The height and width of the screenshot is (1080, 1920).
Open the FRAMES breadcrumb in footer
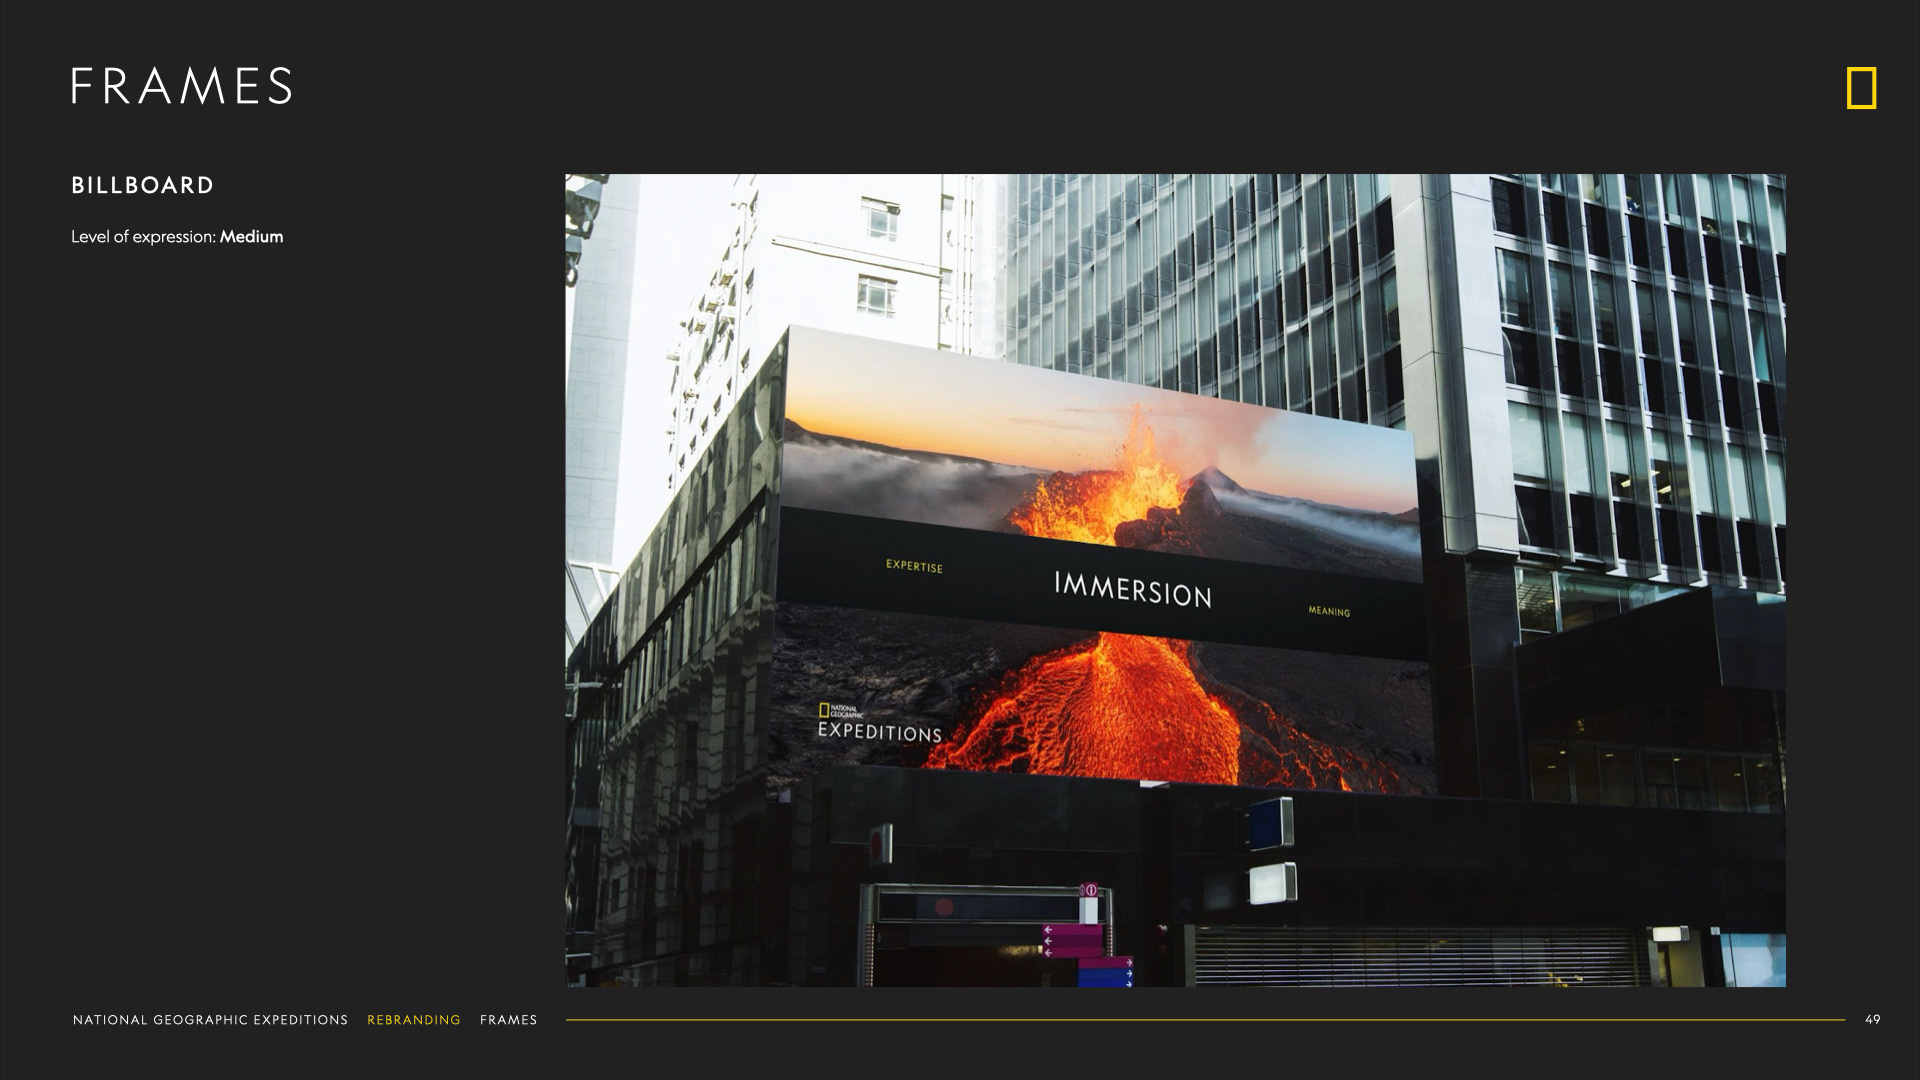508,1020
